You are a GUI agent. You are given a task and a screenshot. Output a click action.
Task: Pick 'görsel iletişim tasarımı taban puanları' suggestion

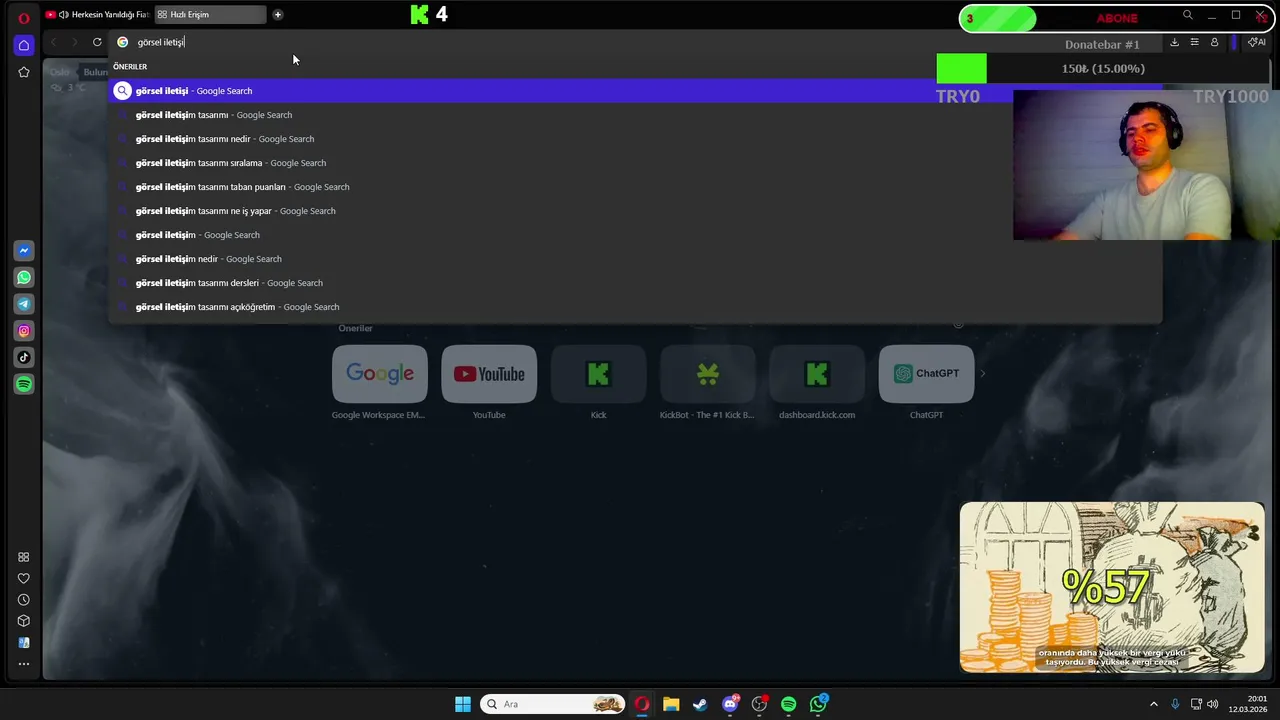click(635, 187)
